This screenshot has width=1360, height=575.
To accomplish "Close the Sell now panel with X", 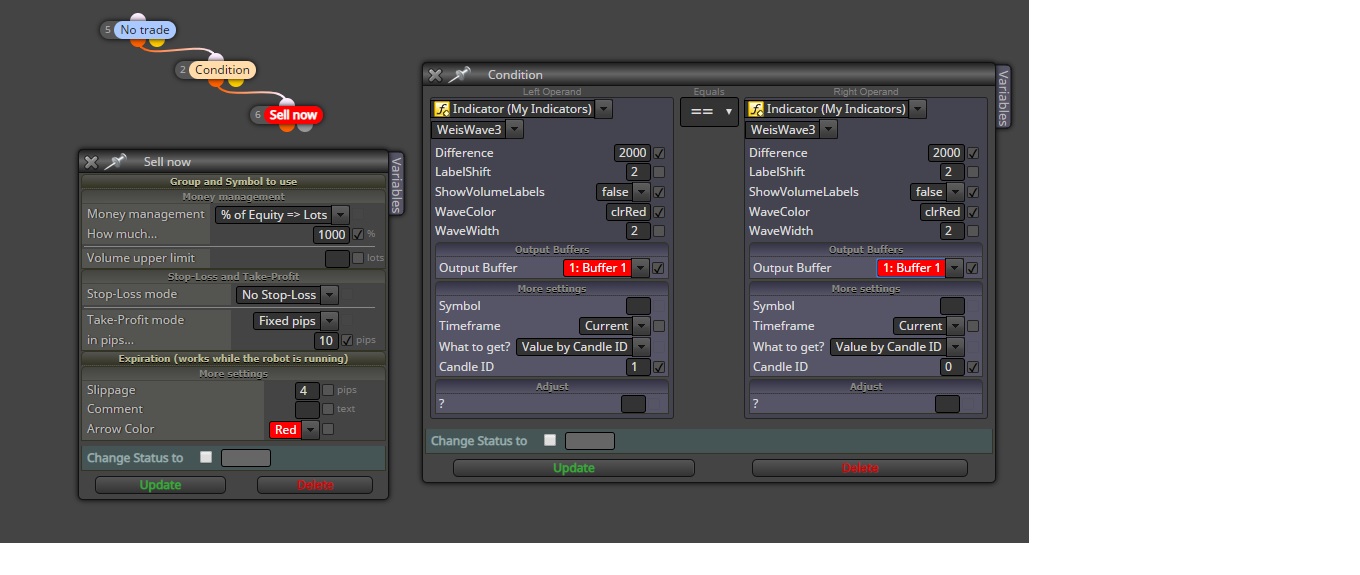I will point(91,162).
